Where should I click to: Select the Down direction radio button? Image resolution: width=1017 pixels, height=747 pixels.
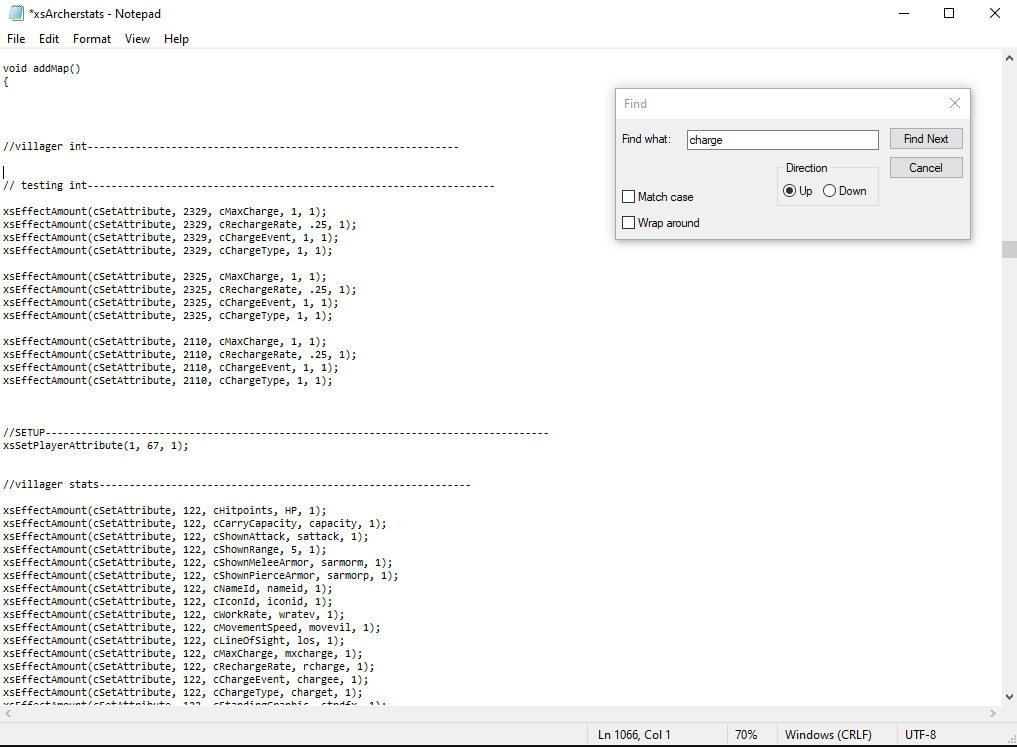[x=830, y=191]
